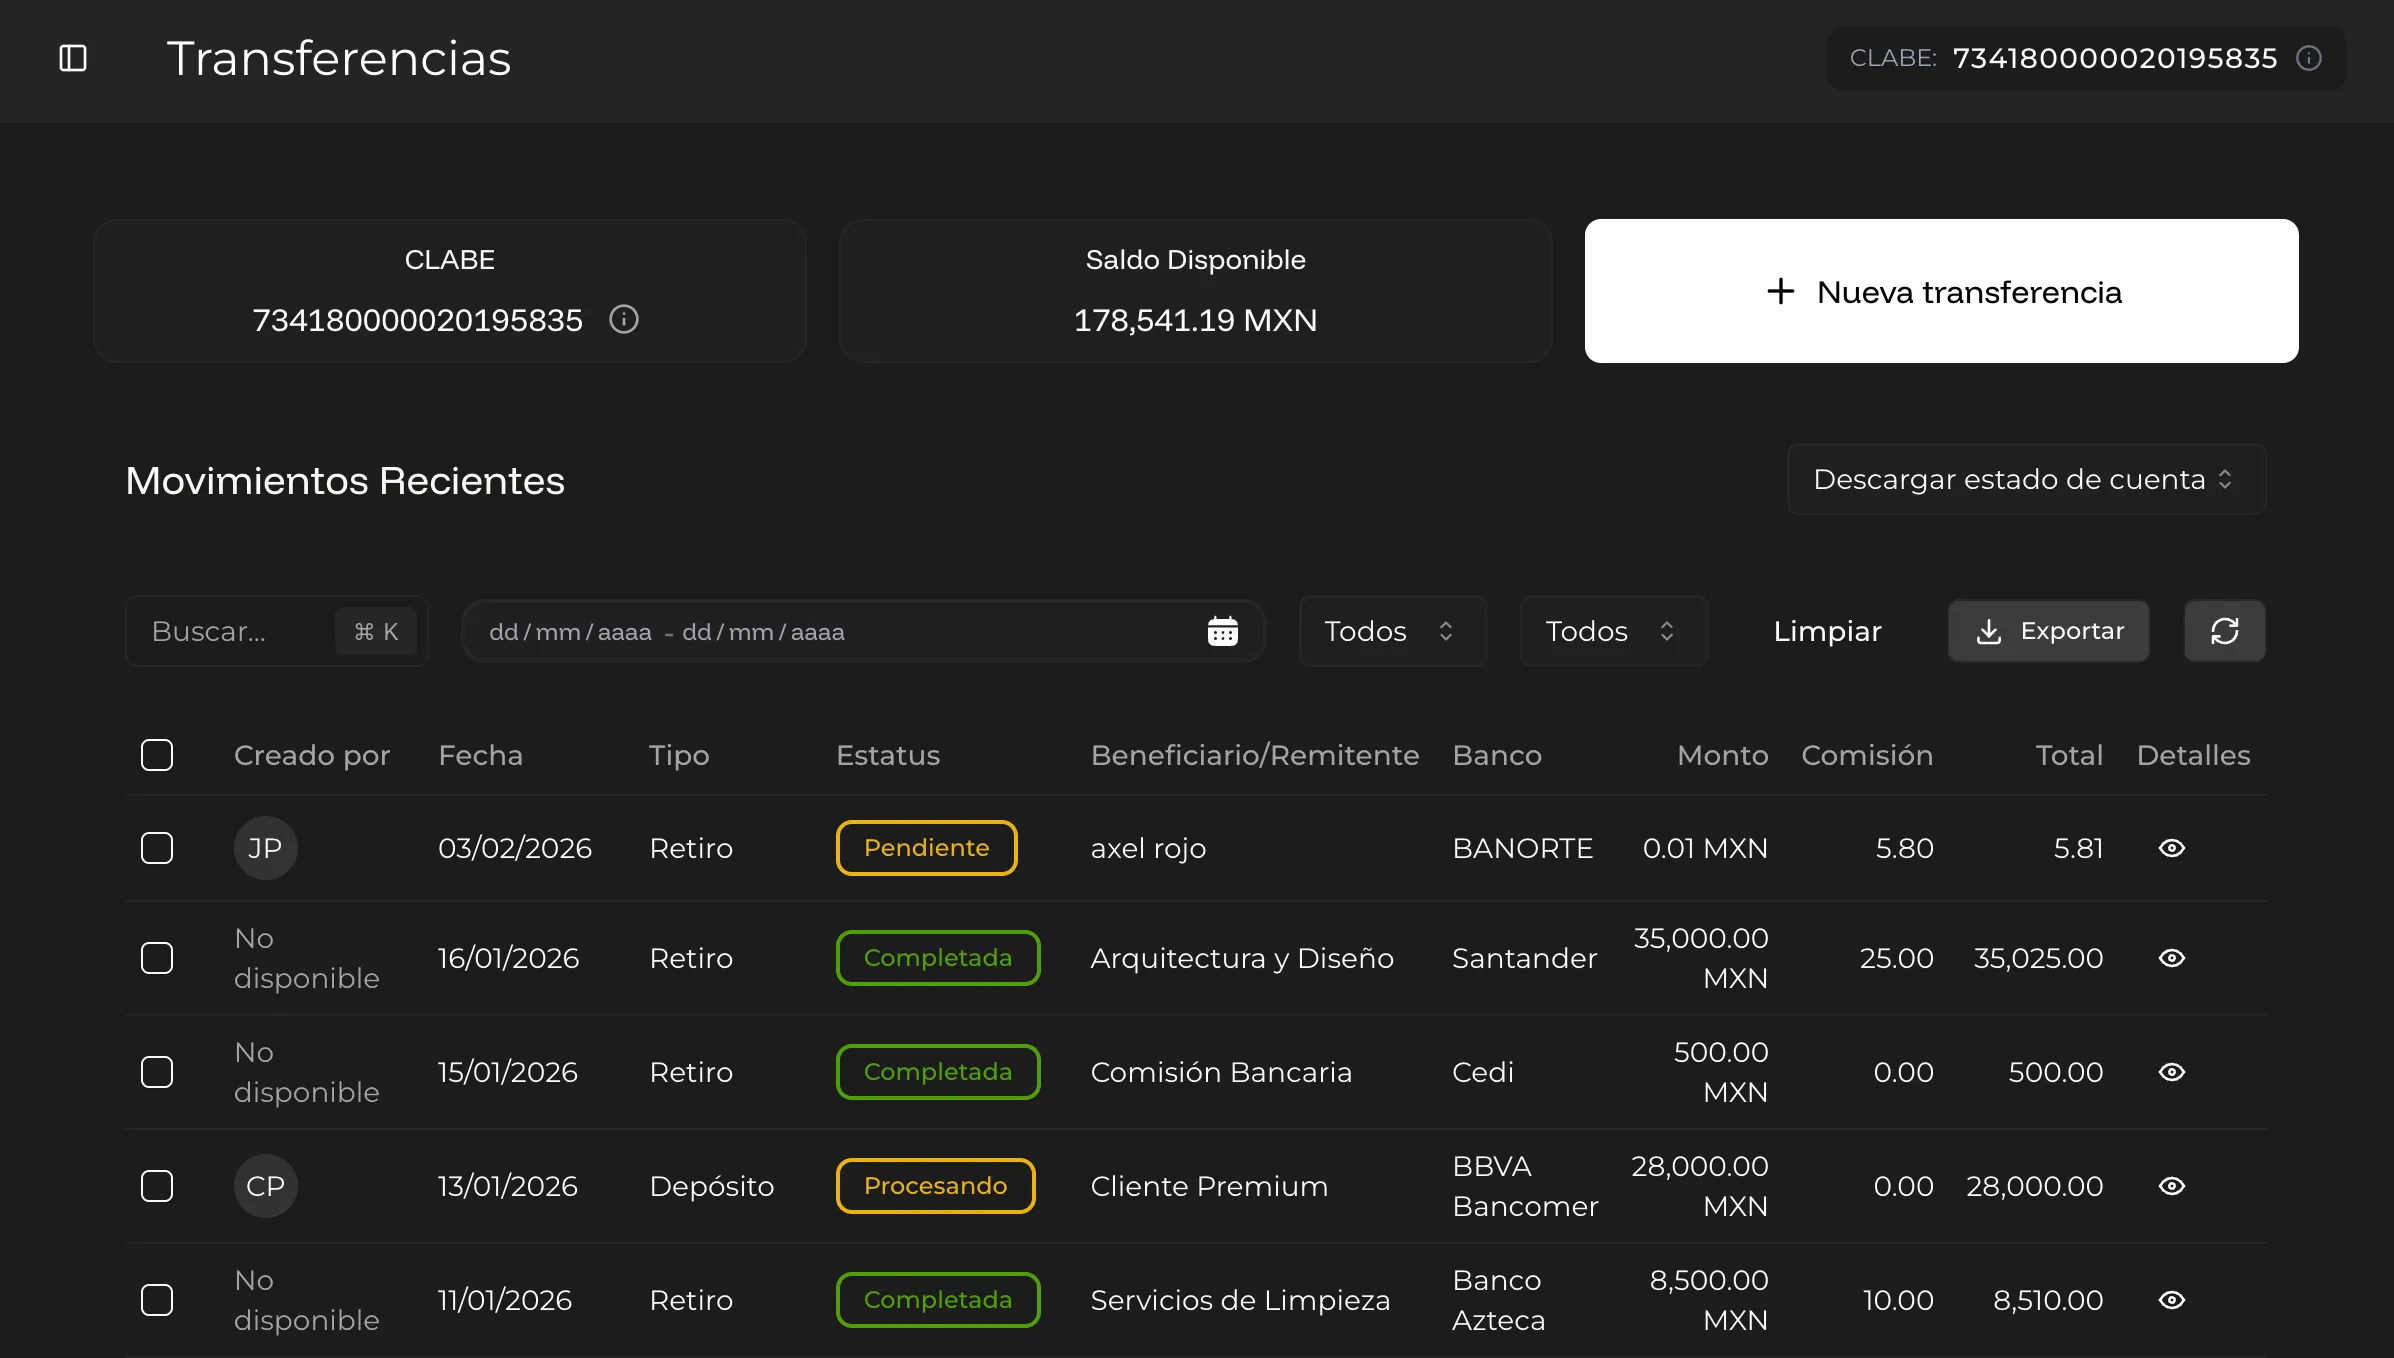Screen dimensions: 2394x1358
Task: Check the Comisión Bancaria row checkbox
Action: (157, 1072)
